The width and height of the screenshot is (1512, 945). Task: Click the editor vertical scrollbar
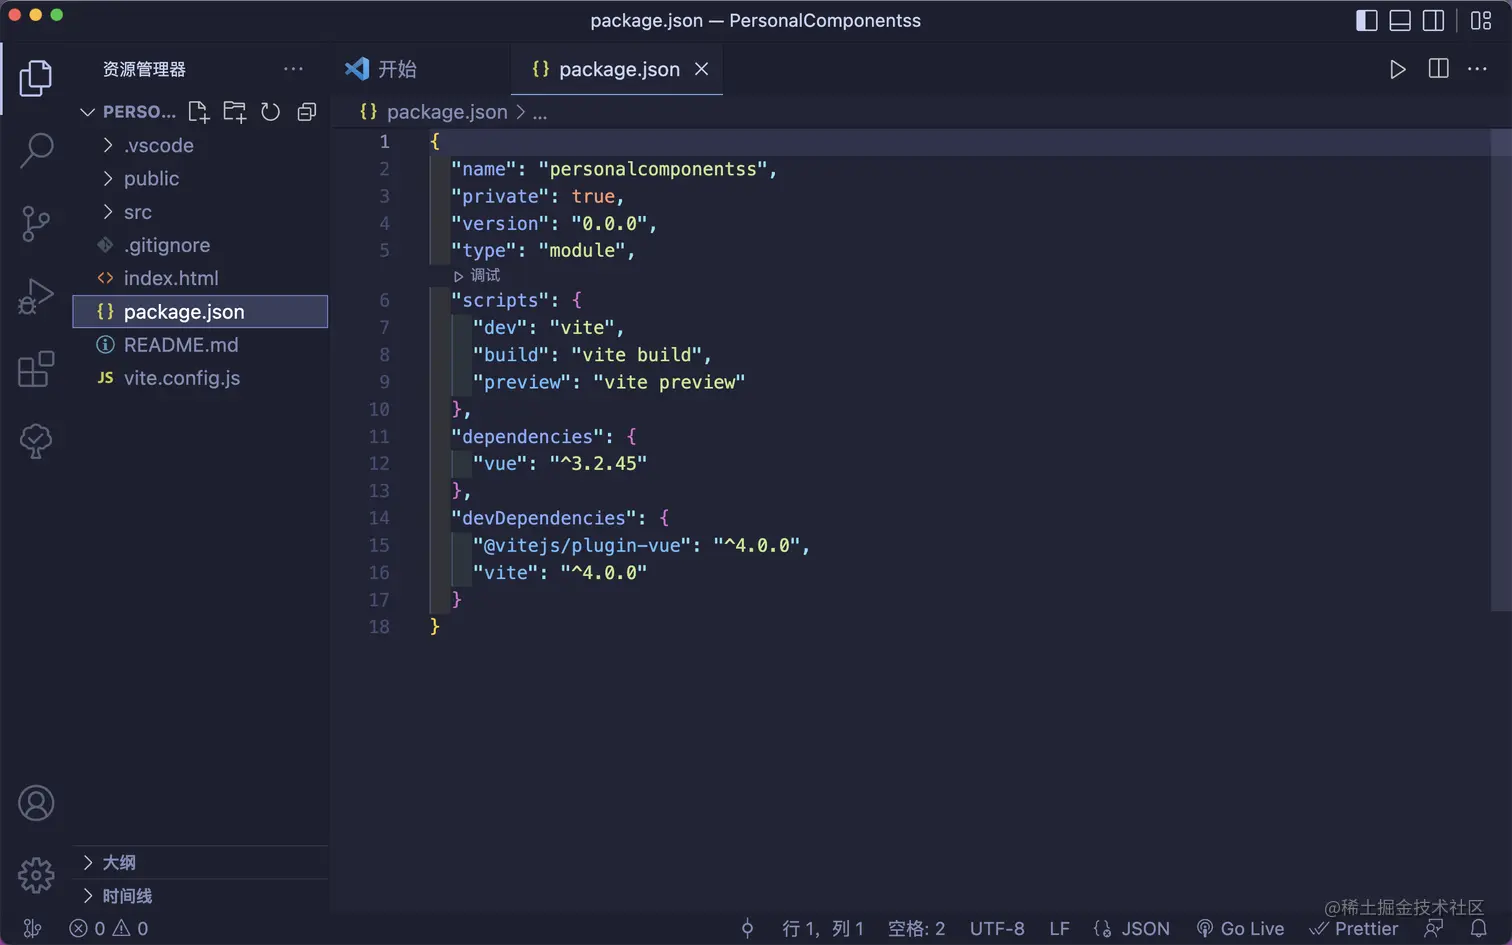(1500, 369)
